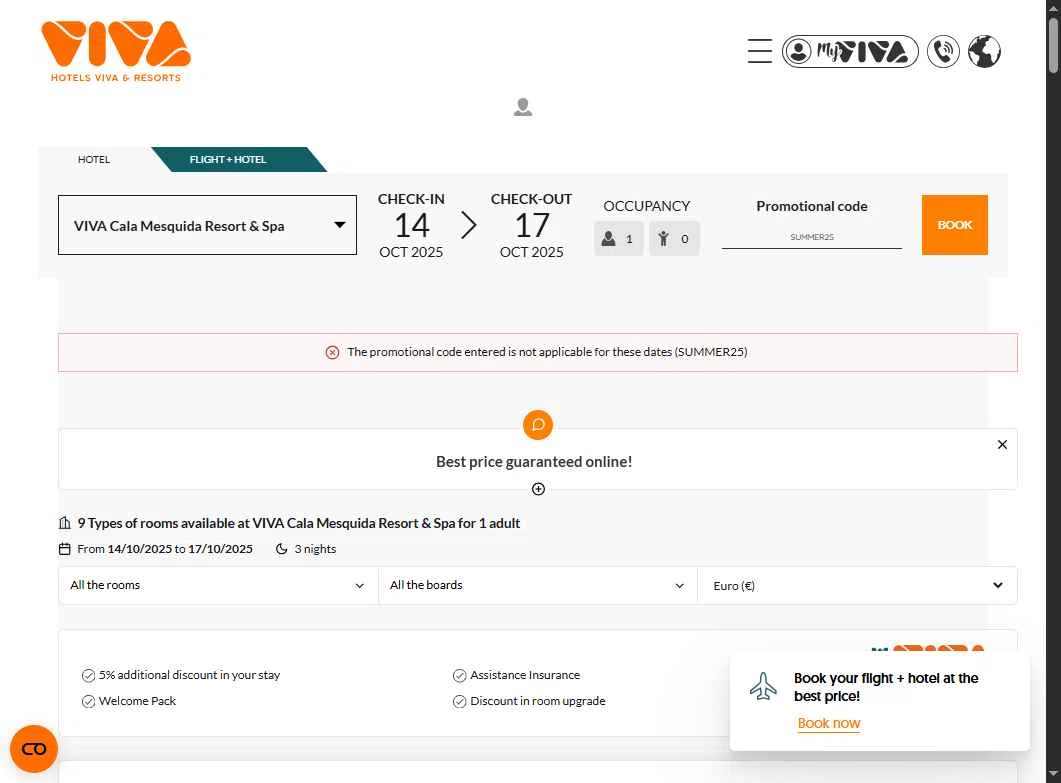Viewport: 1061px width, 783px height.
Task: Click the calendar icon beside date range
Action: point(65,549)
